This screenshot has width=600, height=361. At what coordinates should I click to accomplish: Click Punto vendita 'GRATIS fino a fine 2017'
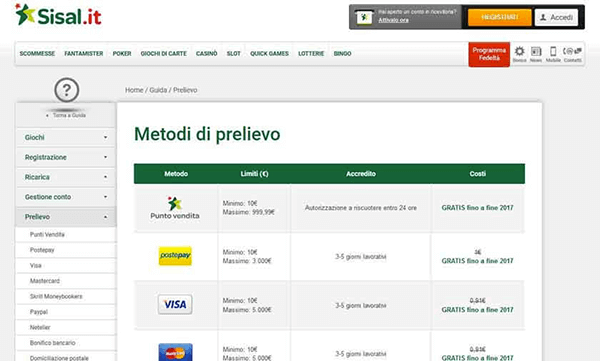coord(478,208)
